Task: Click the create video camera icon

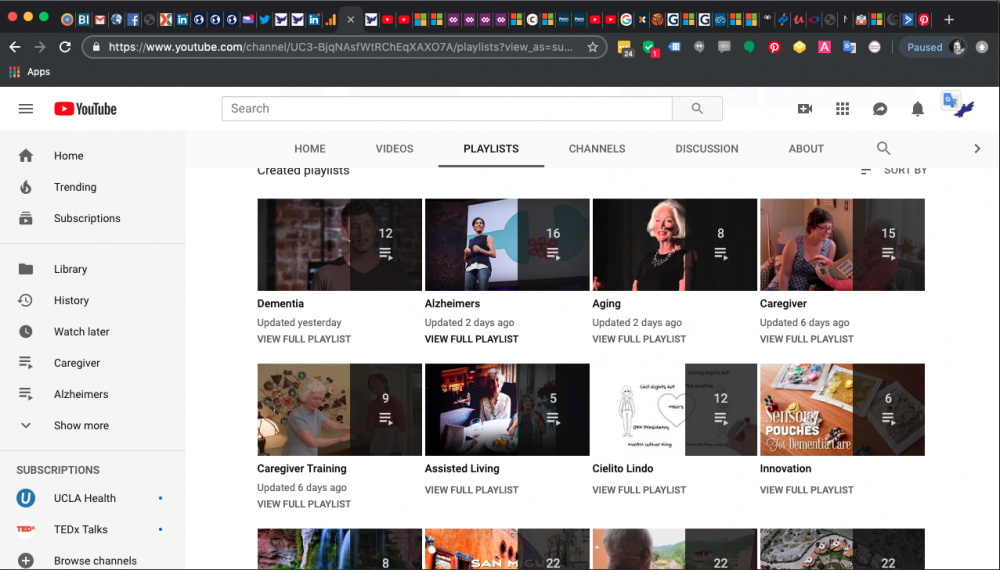Action: coord(805,109)
